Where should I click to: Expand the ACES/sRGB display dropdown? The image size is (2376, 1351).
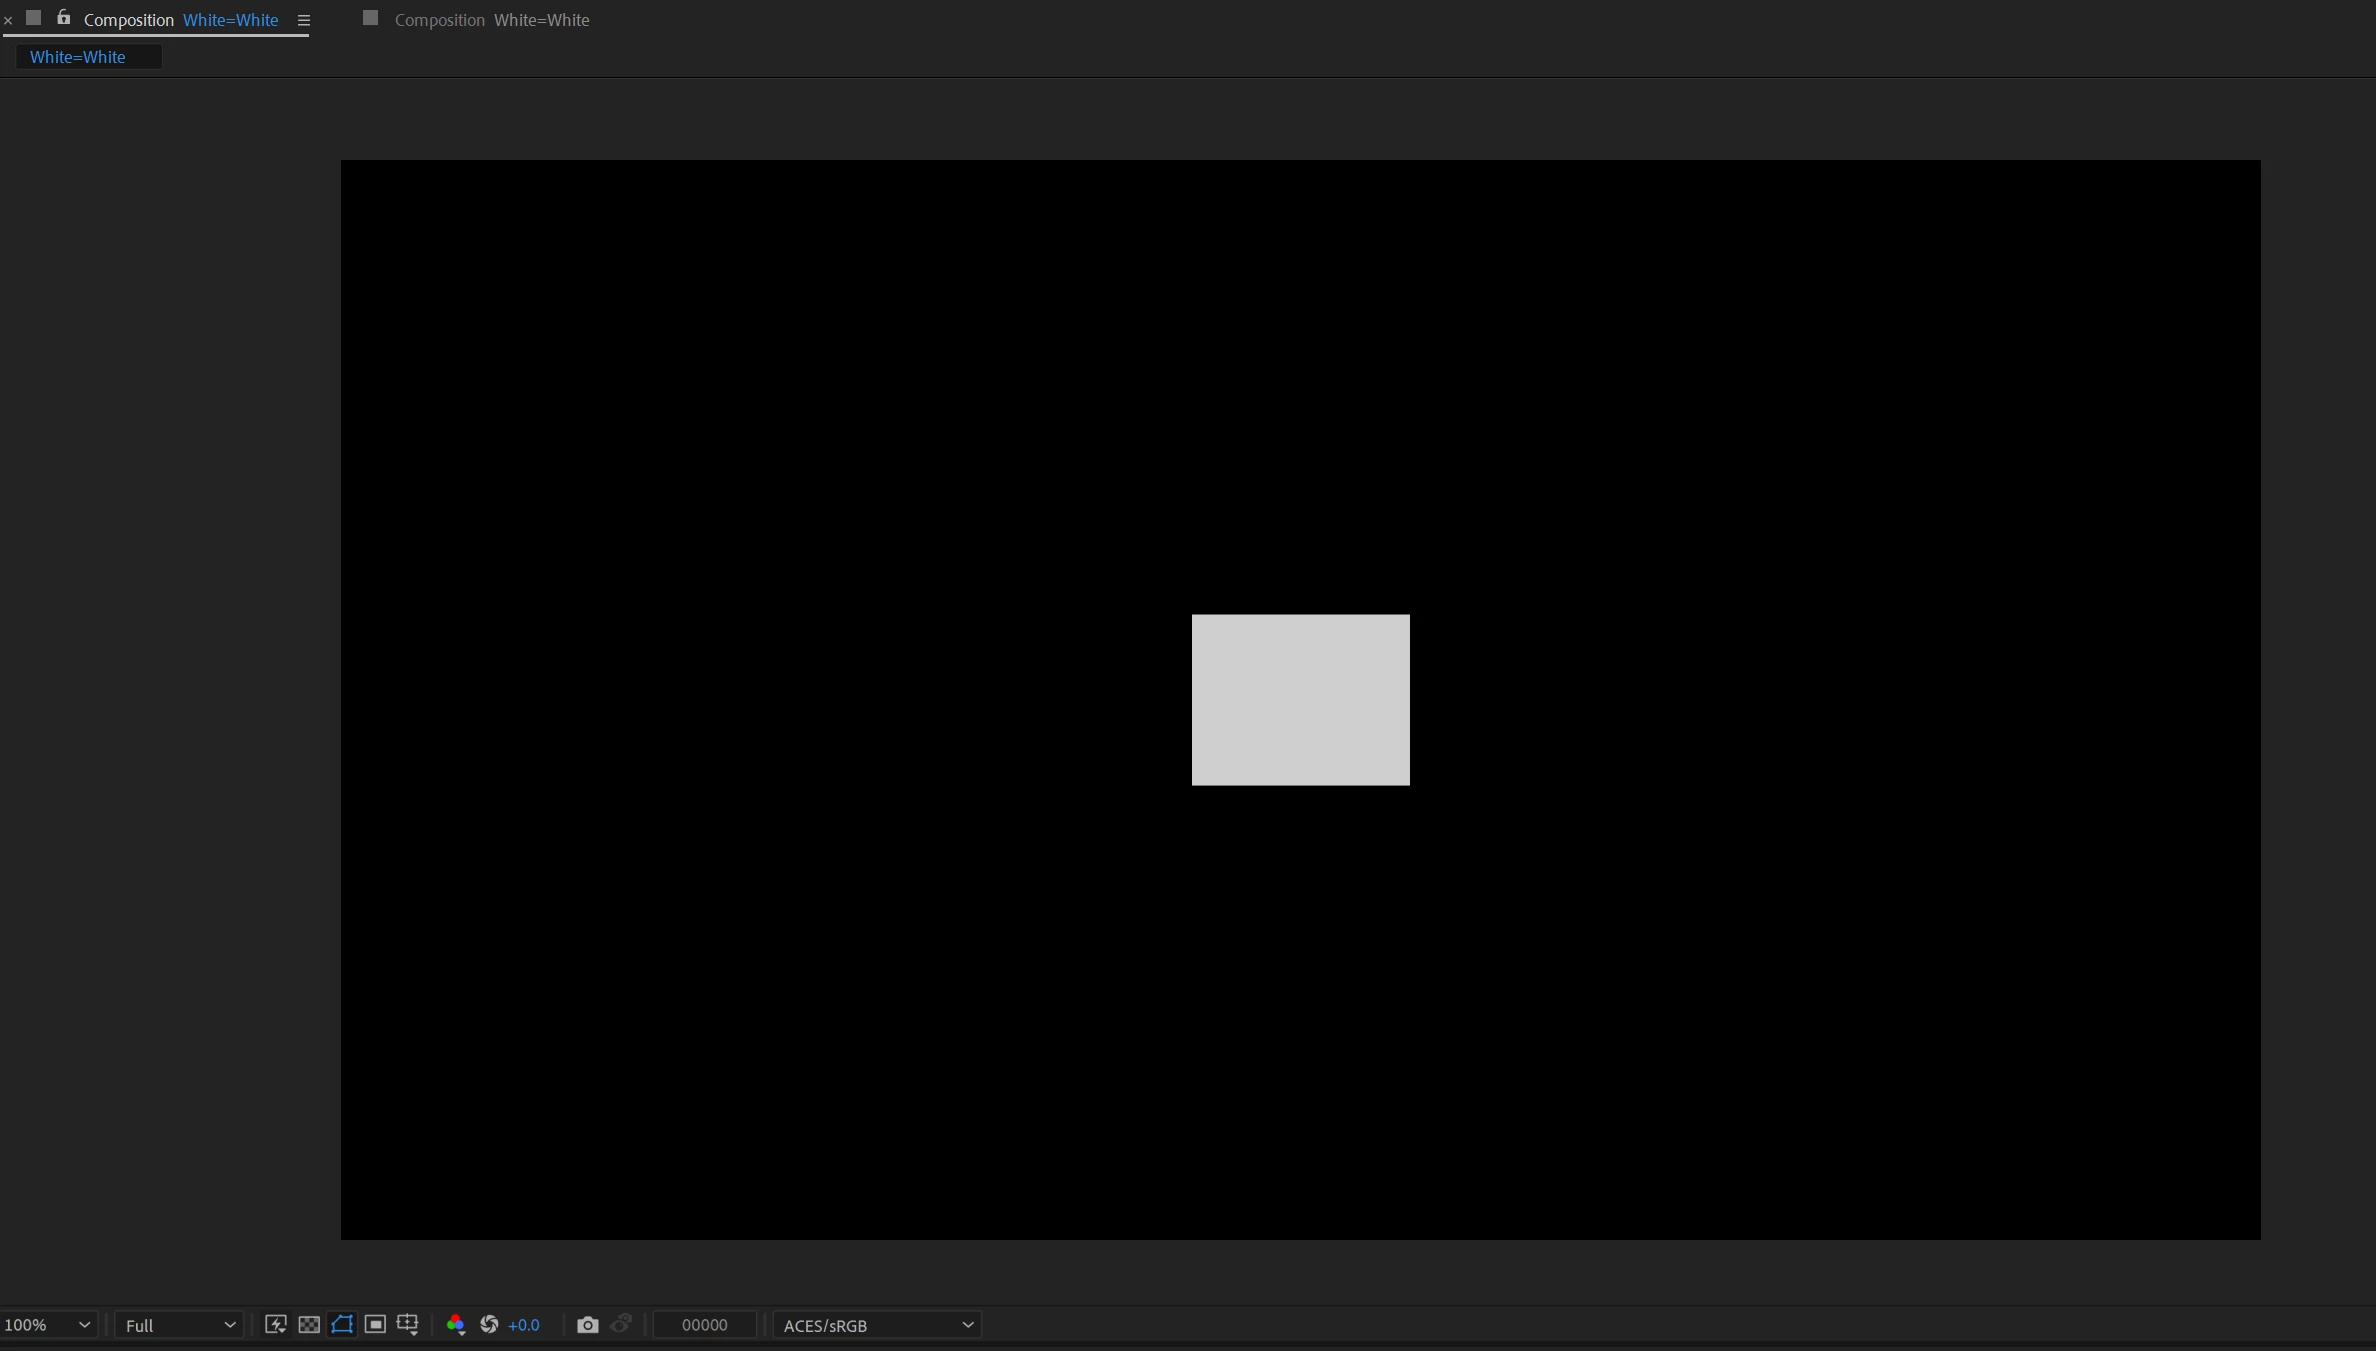877,1325
